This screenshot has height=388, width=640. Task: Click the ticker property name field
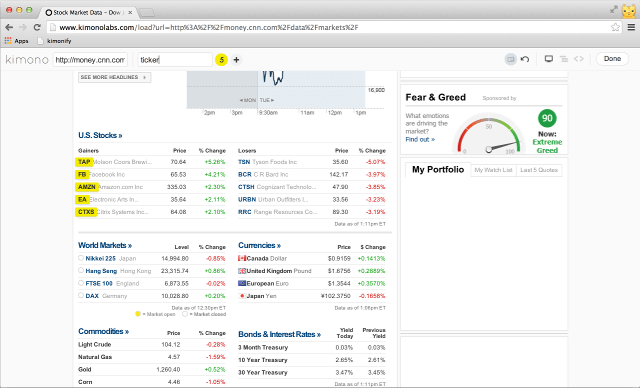(x=175, y=60)
